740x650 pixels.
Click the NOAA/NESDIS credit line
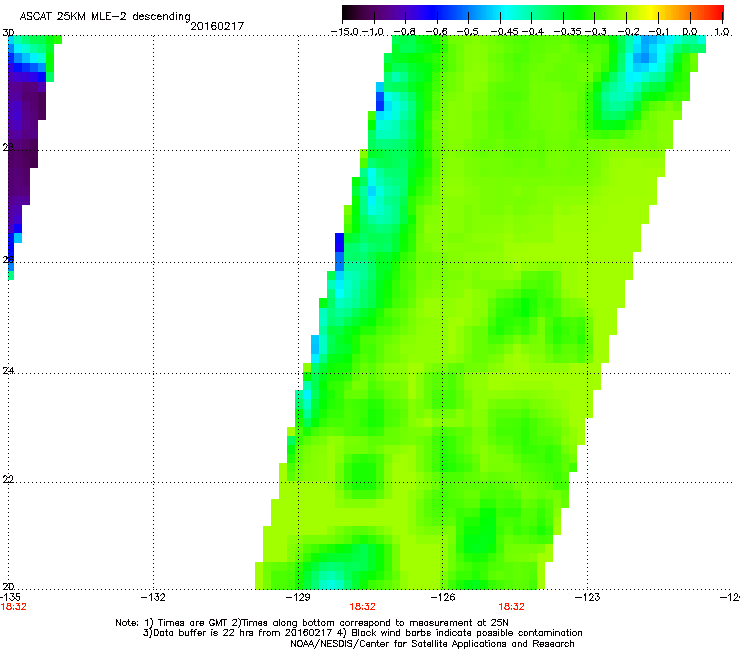tap(432, 643)
